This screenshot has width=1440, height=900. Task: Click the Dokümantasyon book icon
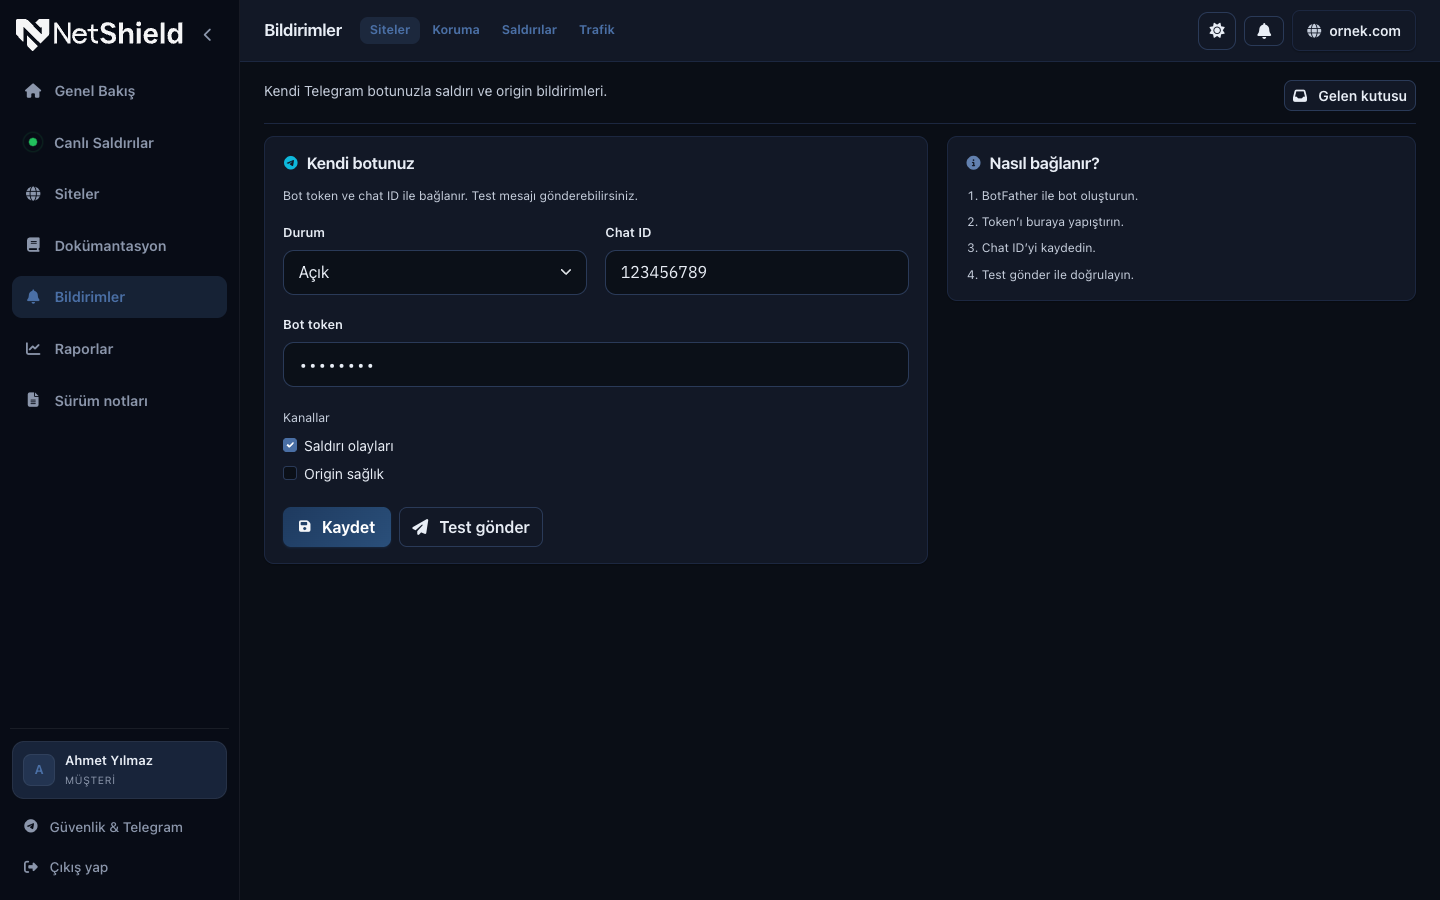tap(33, 245)
